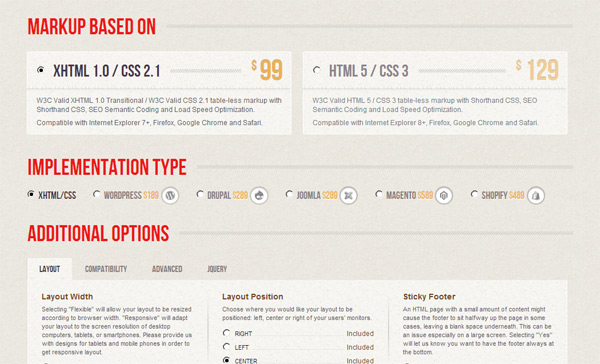600x364 pixels.
Task: Select XHTML 1.0 / CSS 2.1 radio button
Action: 41,70
